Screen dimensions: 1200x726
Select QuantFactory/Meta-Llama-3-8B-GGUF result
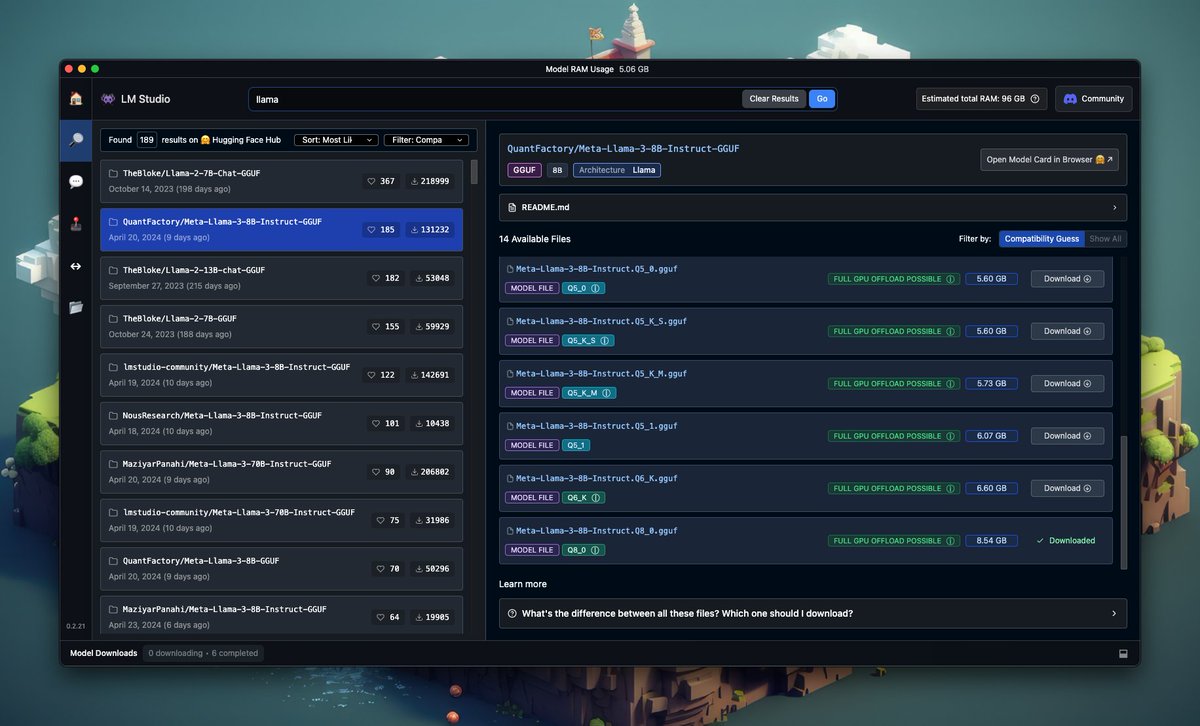[281, 568]
